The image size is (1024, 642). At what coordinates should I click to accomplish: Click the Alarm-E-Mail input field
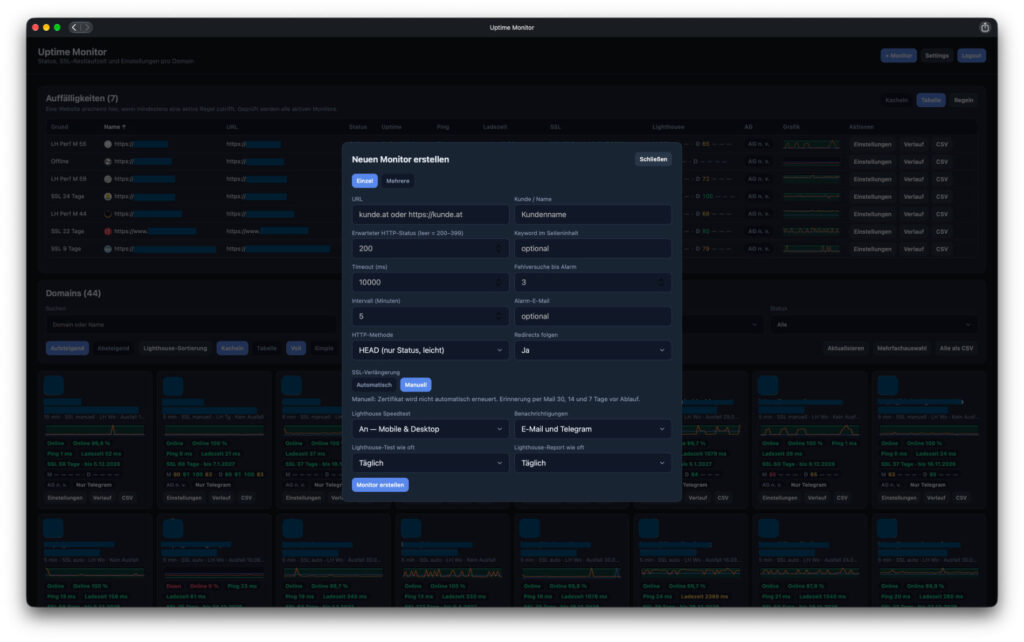pos(592,316)
